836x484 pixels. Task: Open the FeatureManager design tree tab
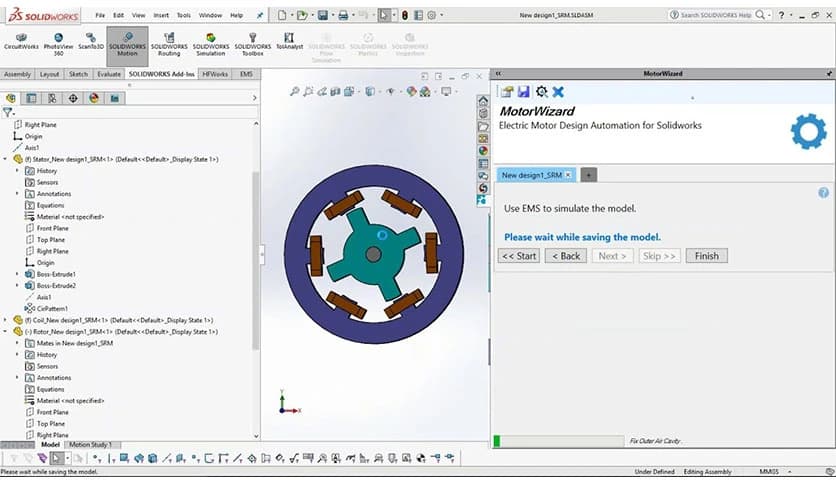[11, 98]
